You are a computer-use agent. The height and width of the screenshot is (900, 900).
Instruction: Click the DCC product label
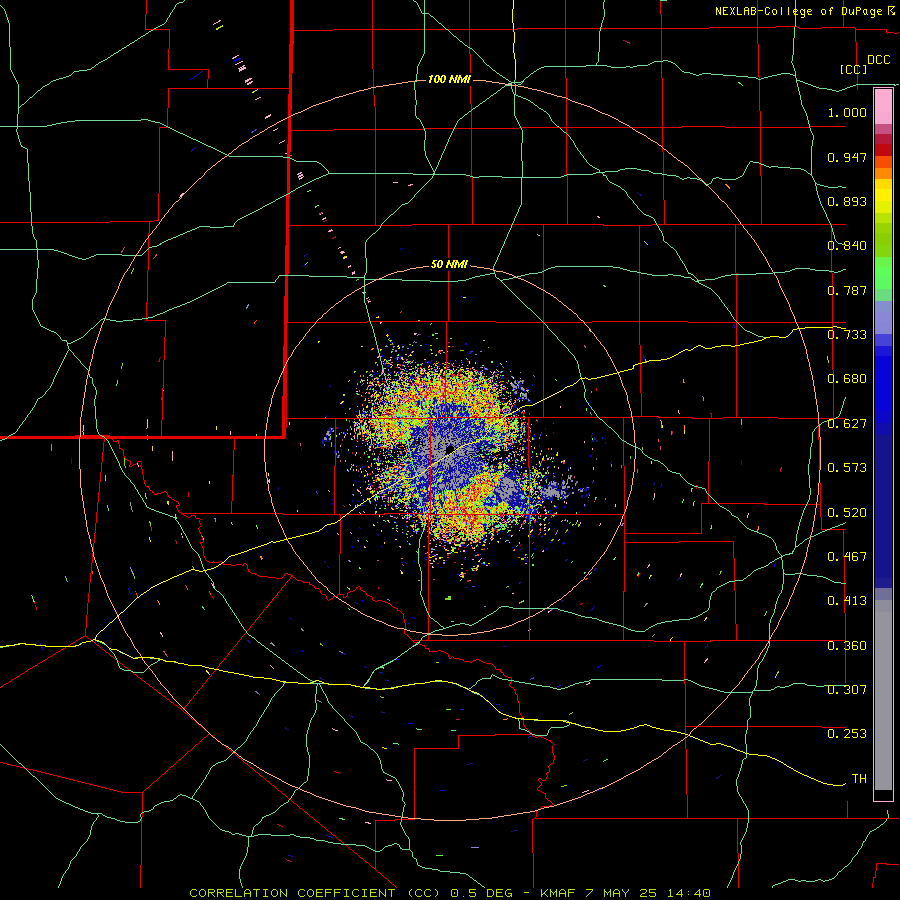pyautogui.click(x=878, y=60)
